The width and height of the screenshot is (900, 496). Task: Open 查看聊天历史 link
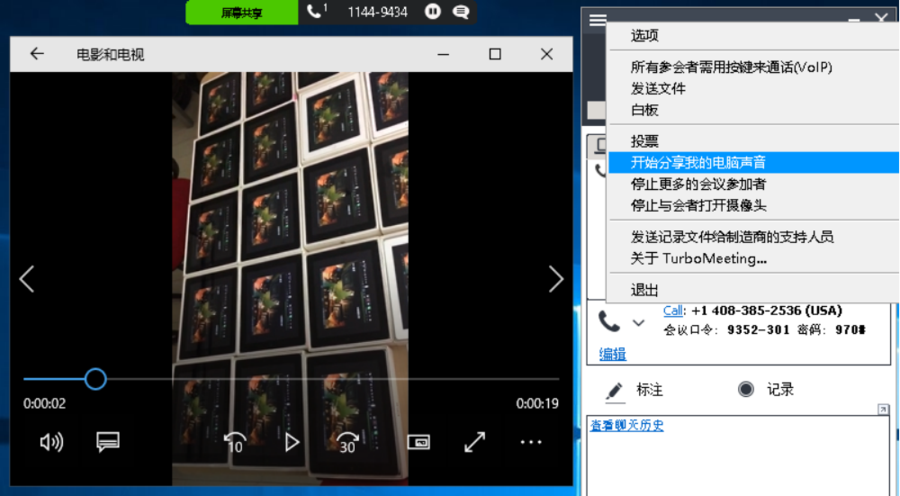[627, 425]
